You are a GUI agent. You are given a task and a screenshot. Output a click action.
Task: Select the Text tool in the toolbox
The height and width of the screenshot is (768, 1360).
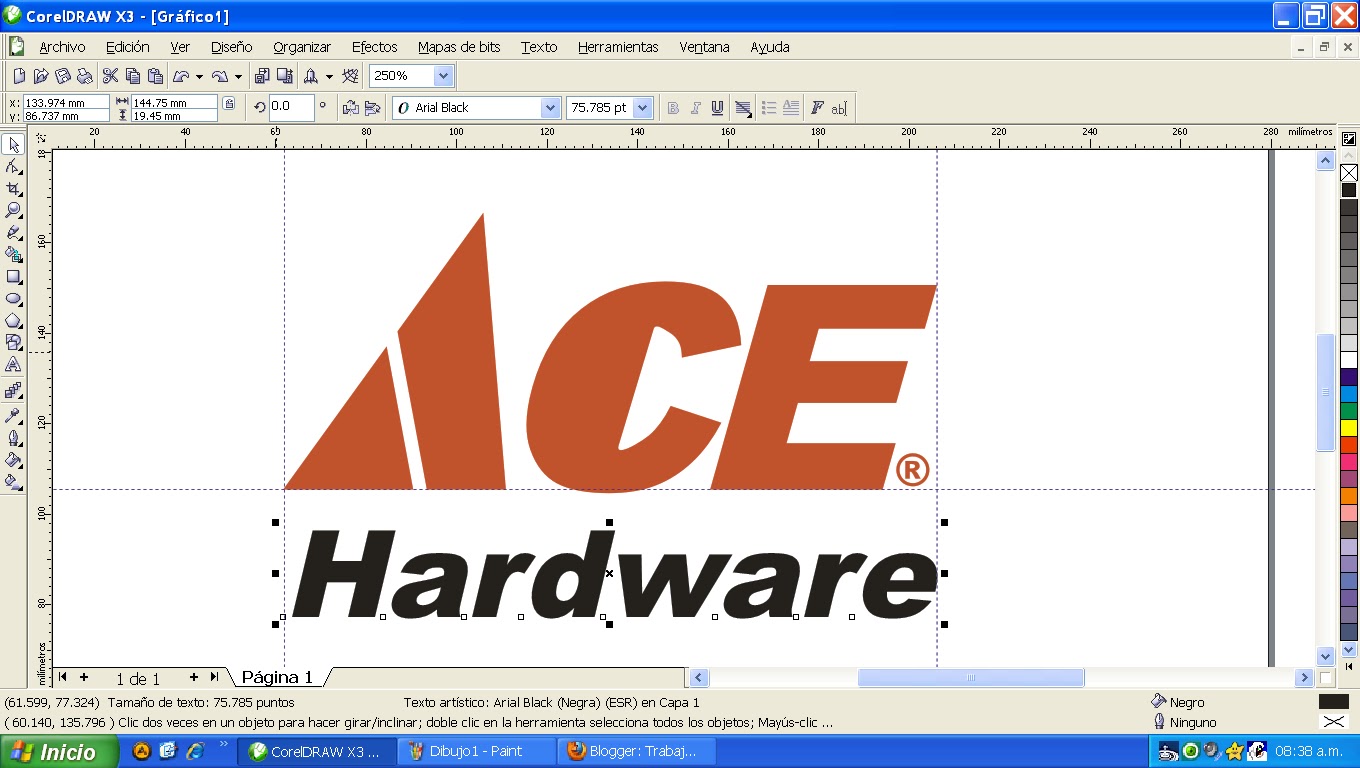pyautogui.click(x=13, y=364)
